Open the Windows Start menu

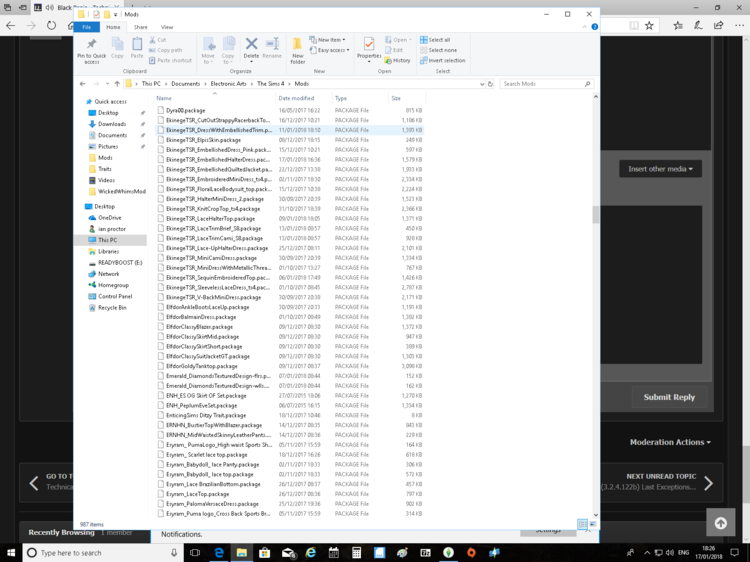(x=11, y=552)
